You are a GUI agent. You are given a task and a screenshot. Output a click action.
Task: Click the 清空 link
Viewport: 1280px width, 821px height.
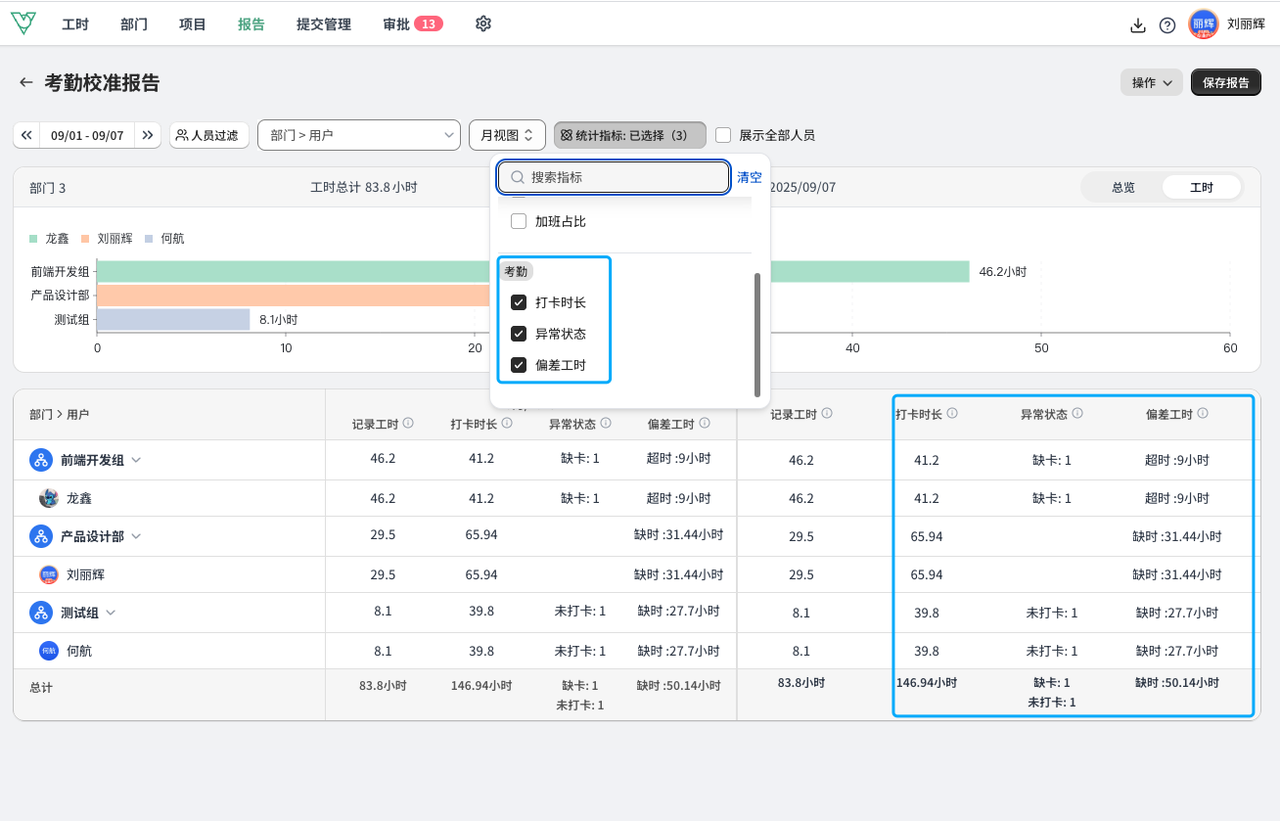click(749, 177)
